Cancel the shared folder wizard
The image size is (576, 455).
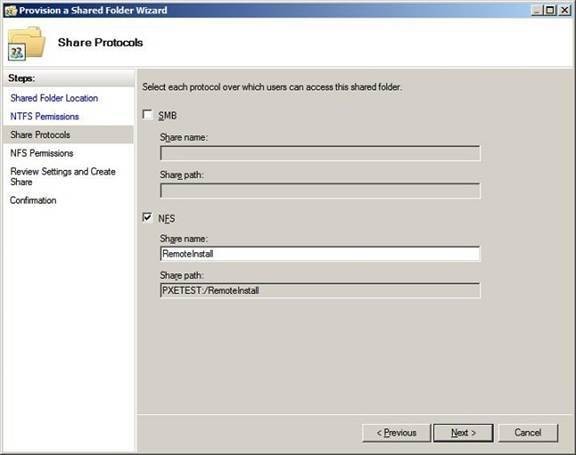point(528,433)
